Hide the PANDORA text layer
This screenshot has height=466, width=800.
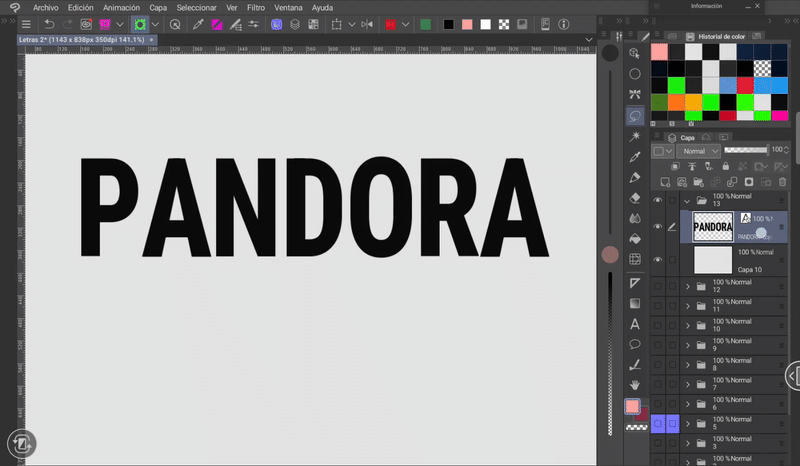tap(658, 227)
